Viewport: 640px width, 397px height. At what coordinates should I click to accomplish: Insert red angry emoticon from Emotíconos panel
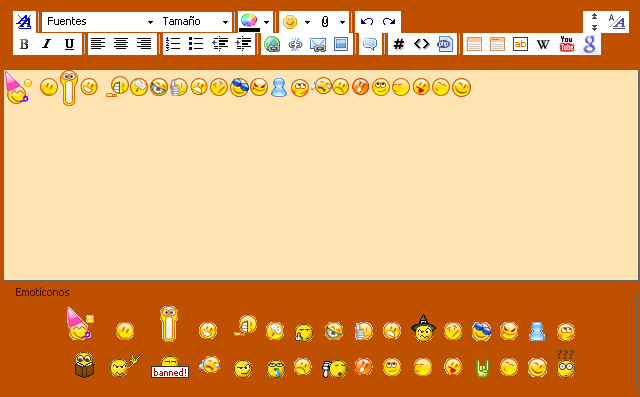click(x=363, y=366)
